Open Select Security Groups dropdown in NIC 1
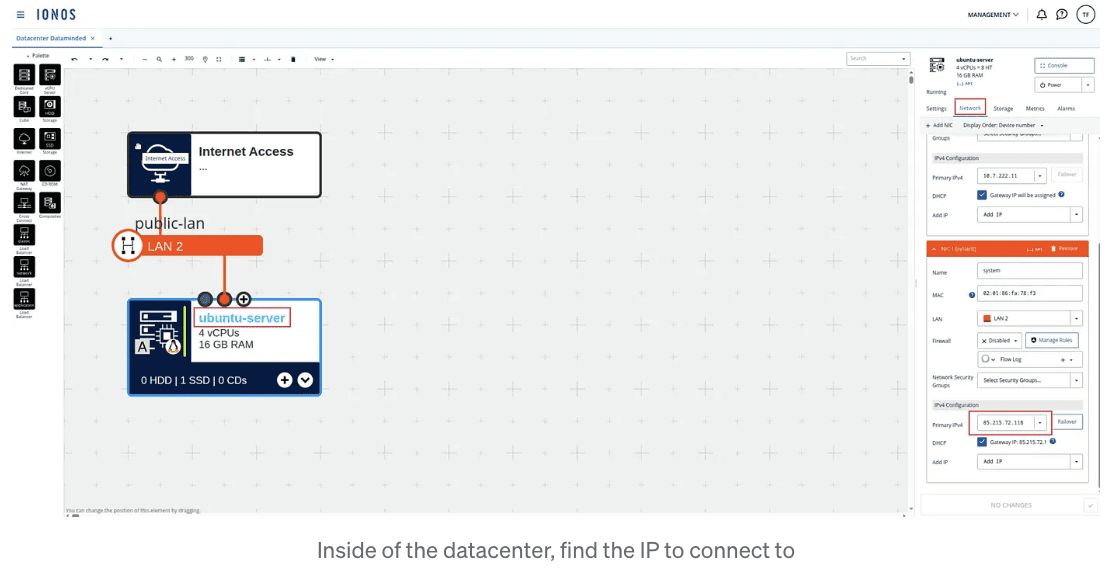 click(1030, 380)
